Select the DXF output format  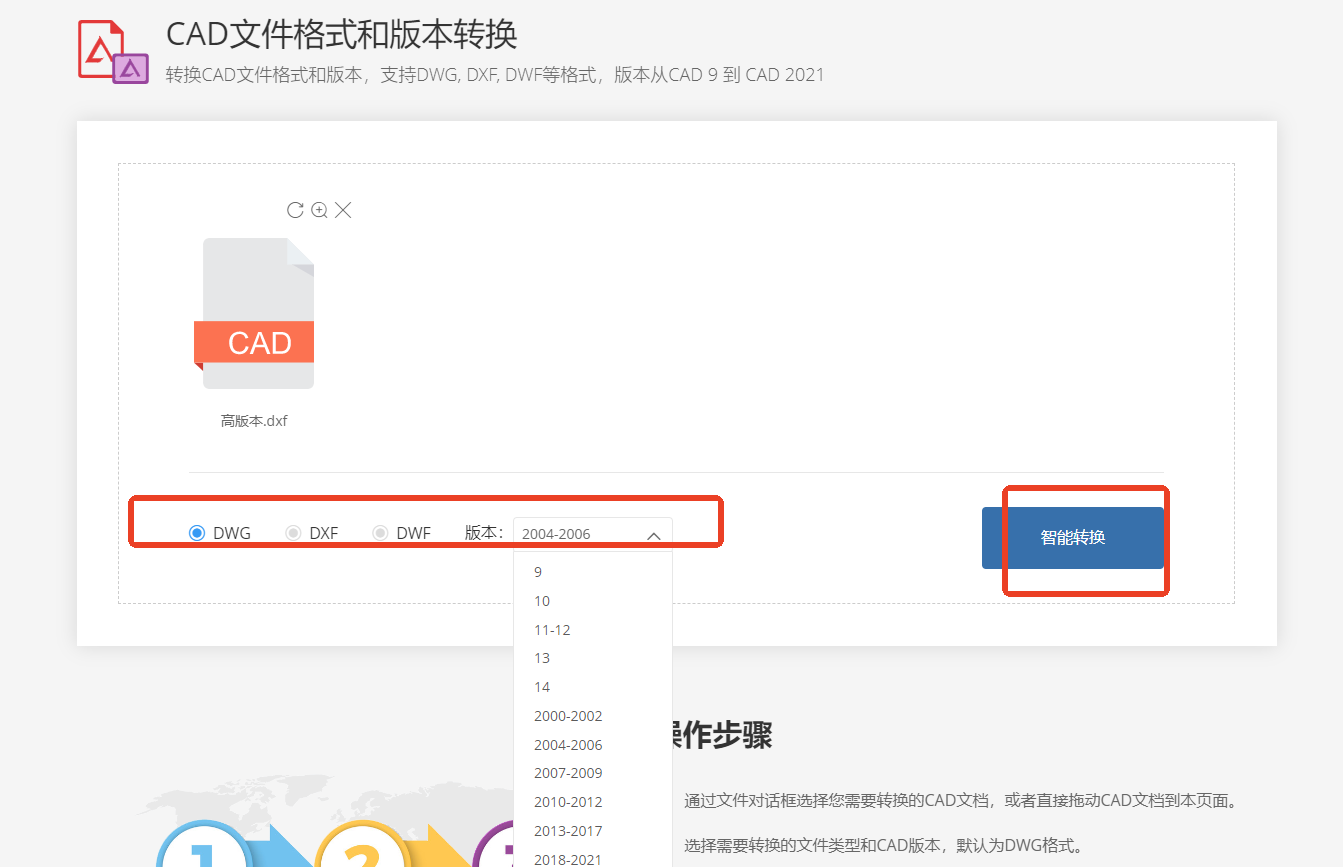coord(293,532)
